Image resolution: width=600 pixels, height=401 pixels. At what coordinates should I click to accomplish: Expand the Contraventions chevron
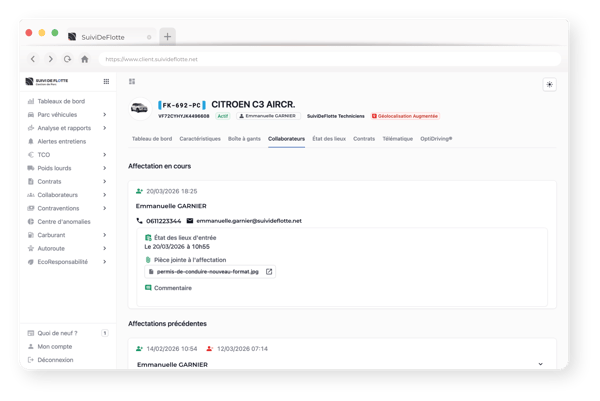click(104, 209)
